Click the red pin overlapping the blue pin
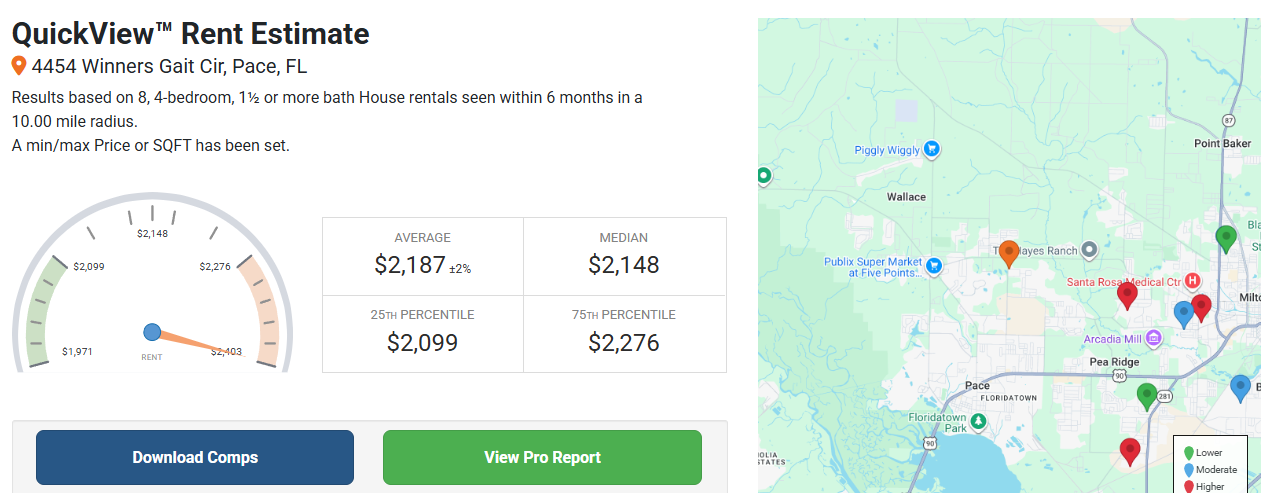 coord(1202,307)
